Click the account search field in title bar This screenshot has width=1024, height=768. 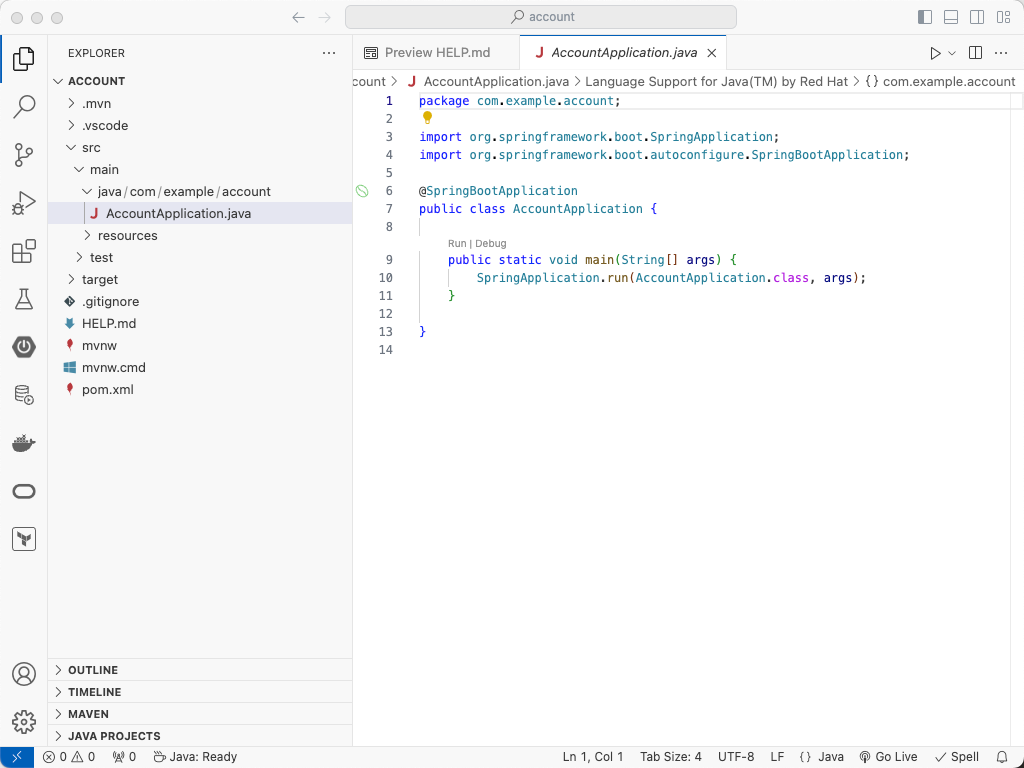541,17
